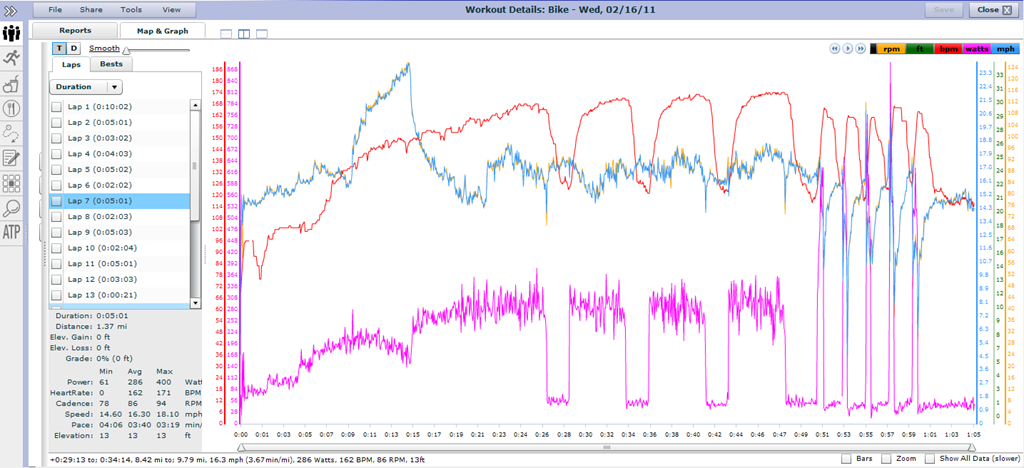Open the Tools menu
The width and height of the screenshot is (1024, 468).
click(131, 10)
